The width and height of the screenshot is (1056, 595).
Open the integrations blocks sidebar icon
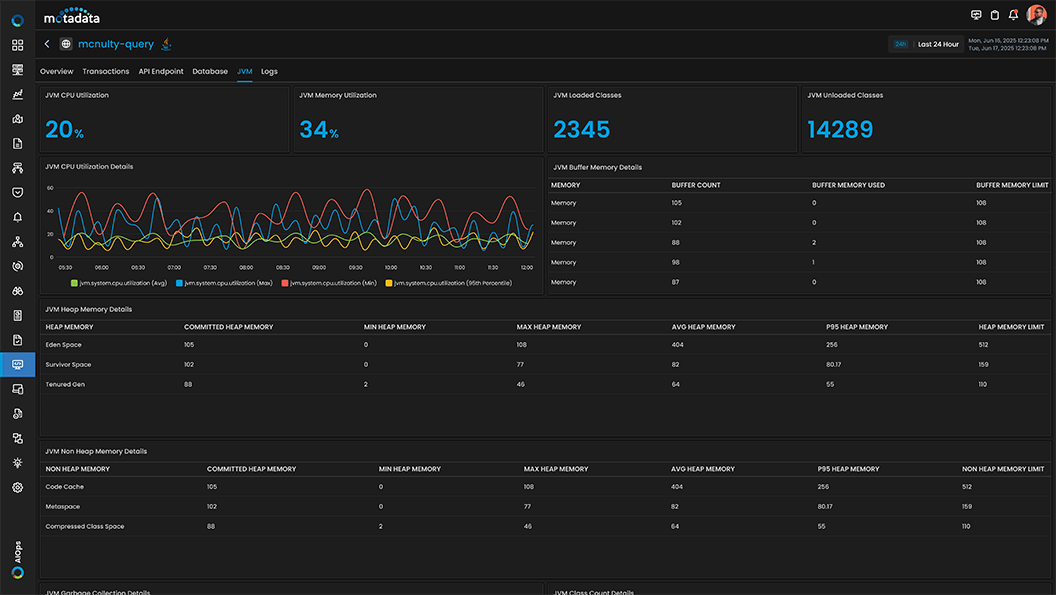[x=18, y=438]
